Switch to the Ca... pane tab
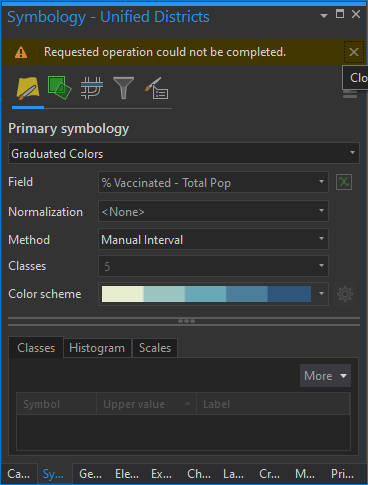 19,474
